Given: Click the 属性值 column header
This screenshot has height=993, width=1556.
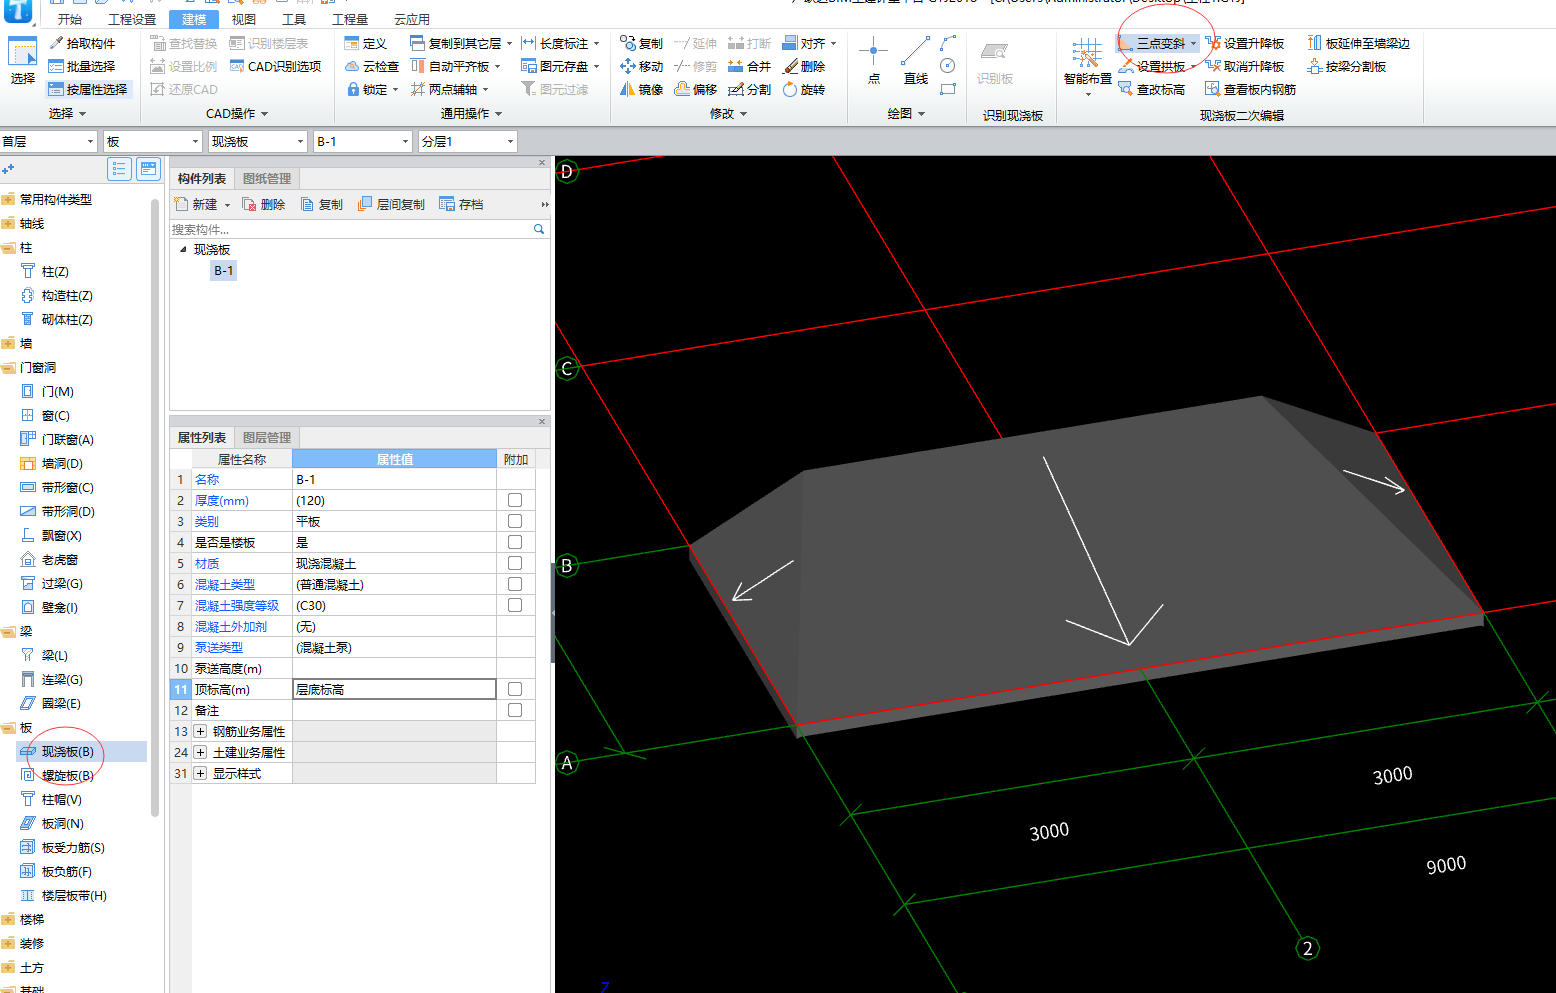Looking at the screenshot, I should click(394, 459).
